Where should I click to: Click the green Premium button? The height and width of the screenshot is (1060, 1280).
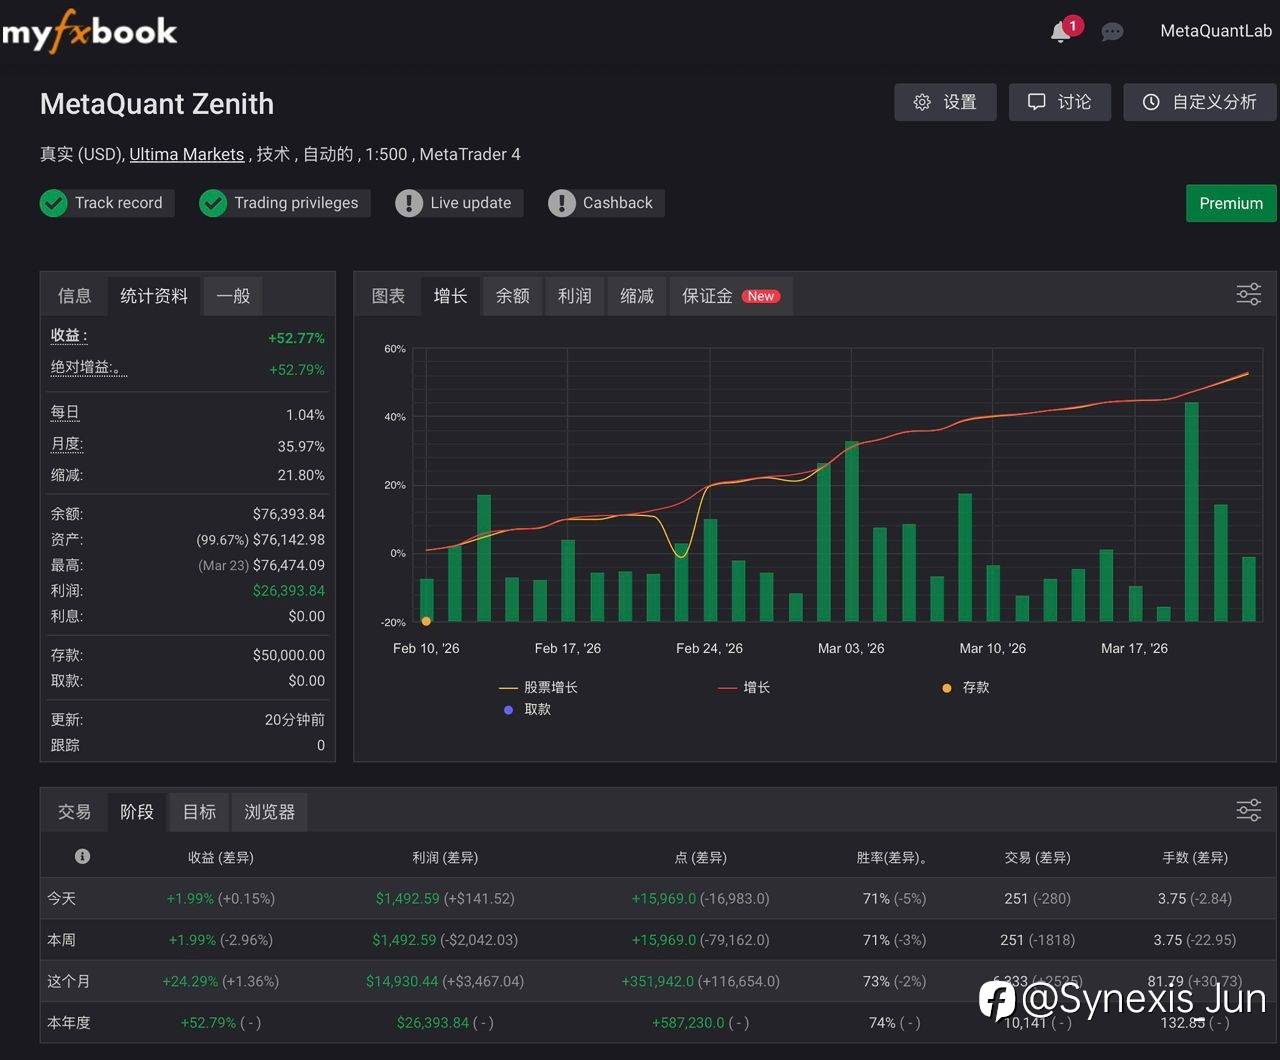click(x=1231, y=203)
